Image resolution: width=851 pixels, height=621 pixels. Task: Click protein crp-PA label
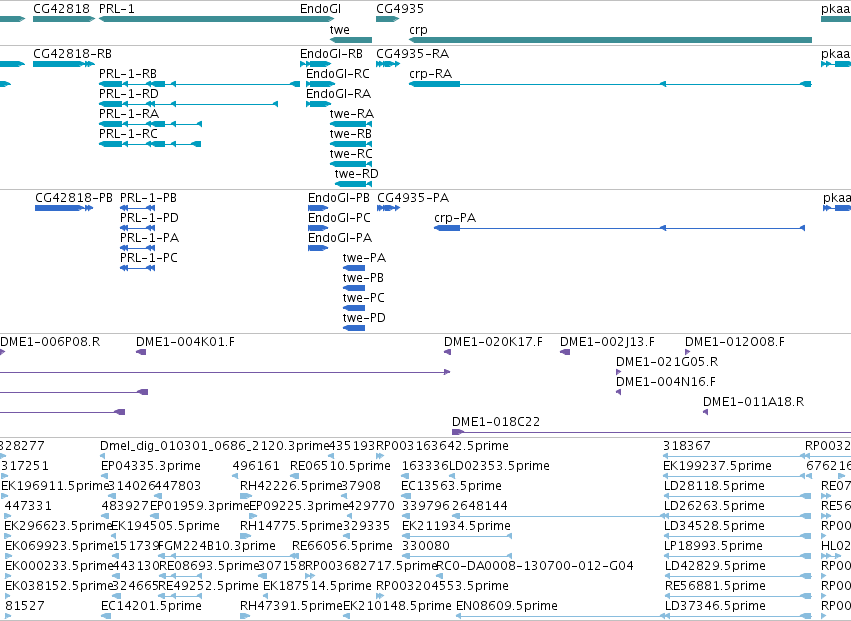tap(455, 218)
